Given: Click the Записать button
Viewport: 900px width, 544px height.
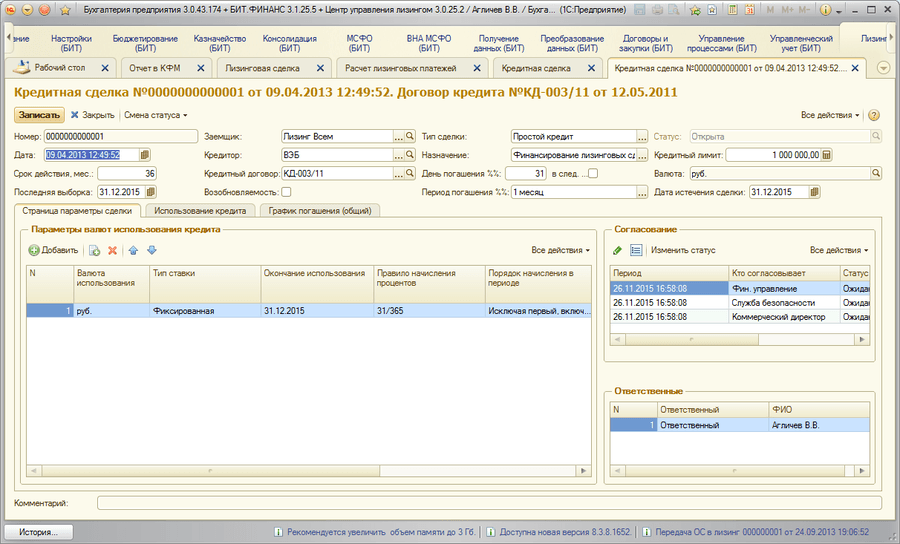Looking at the screenshot, I should [39, 115].
